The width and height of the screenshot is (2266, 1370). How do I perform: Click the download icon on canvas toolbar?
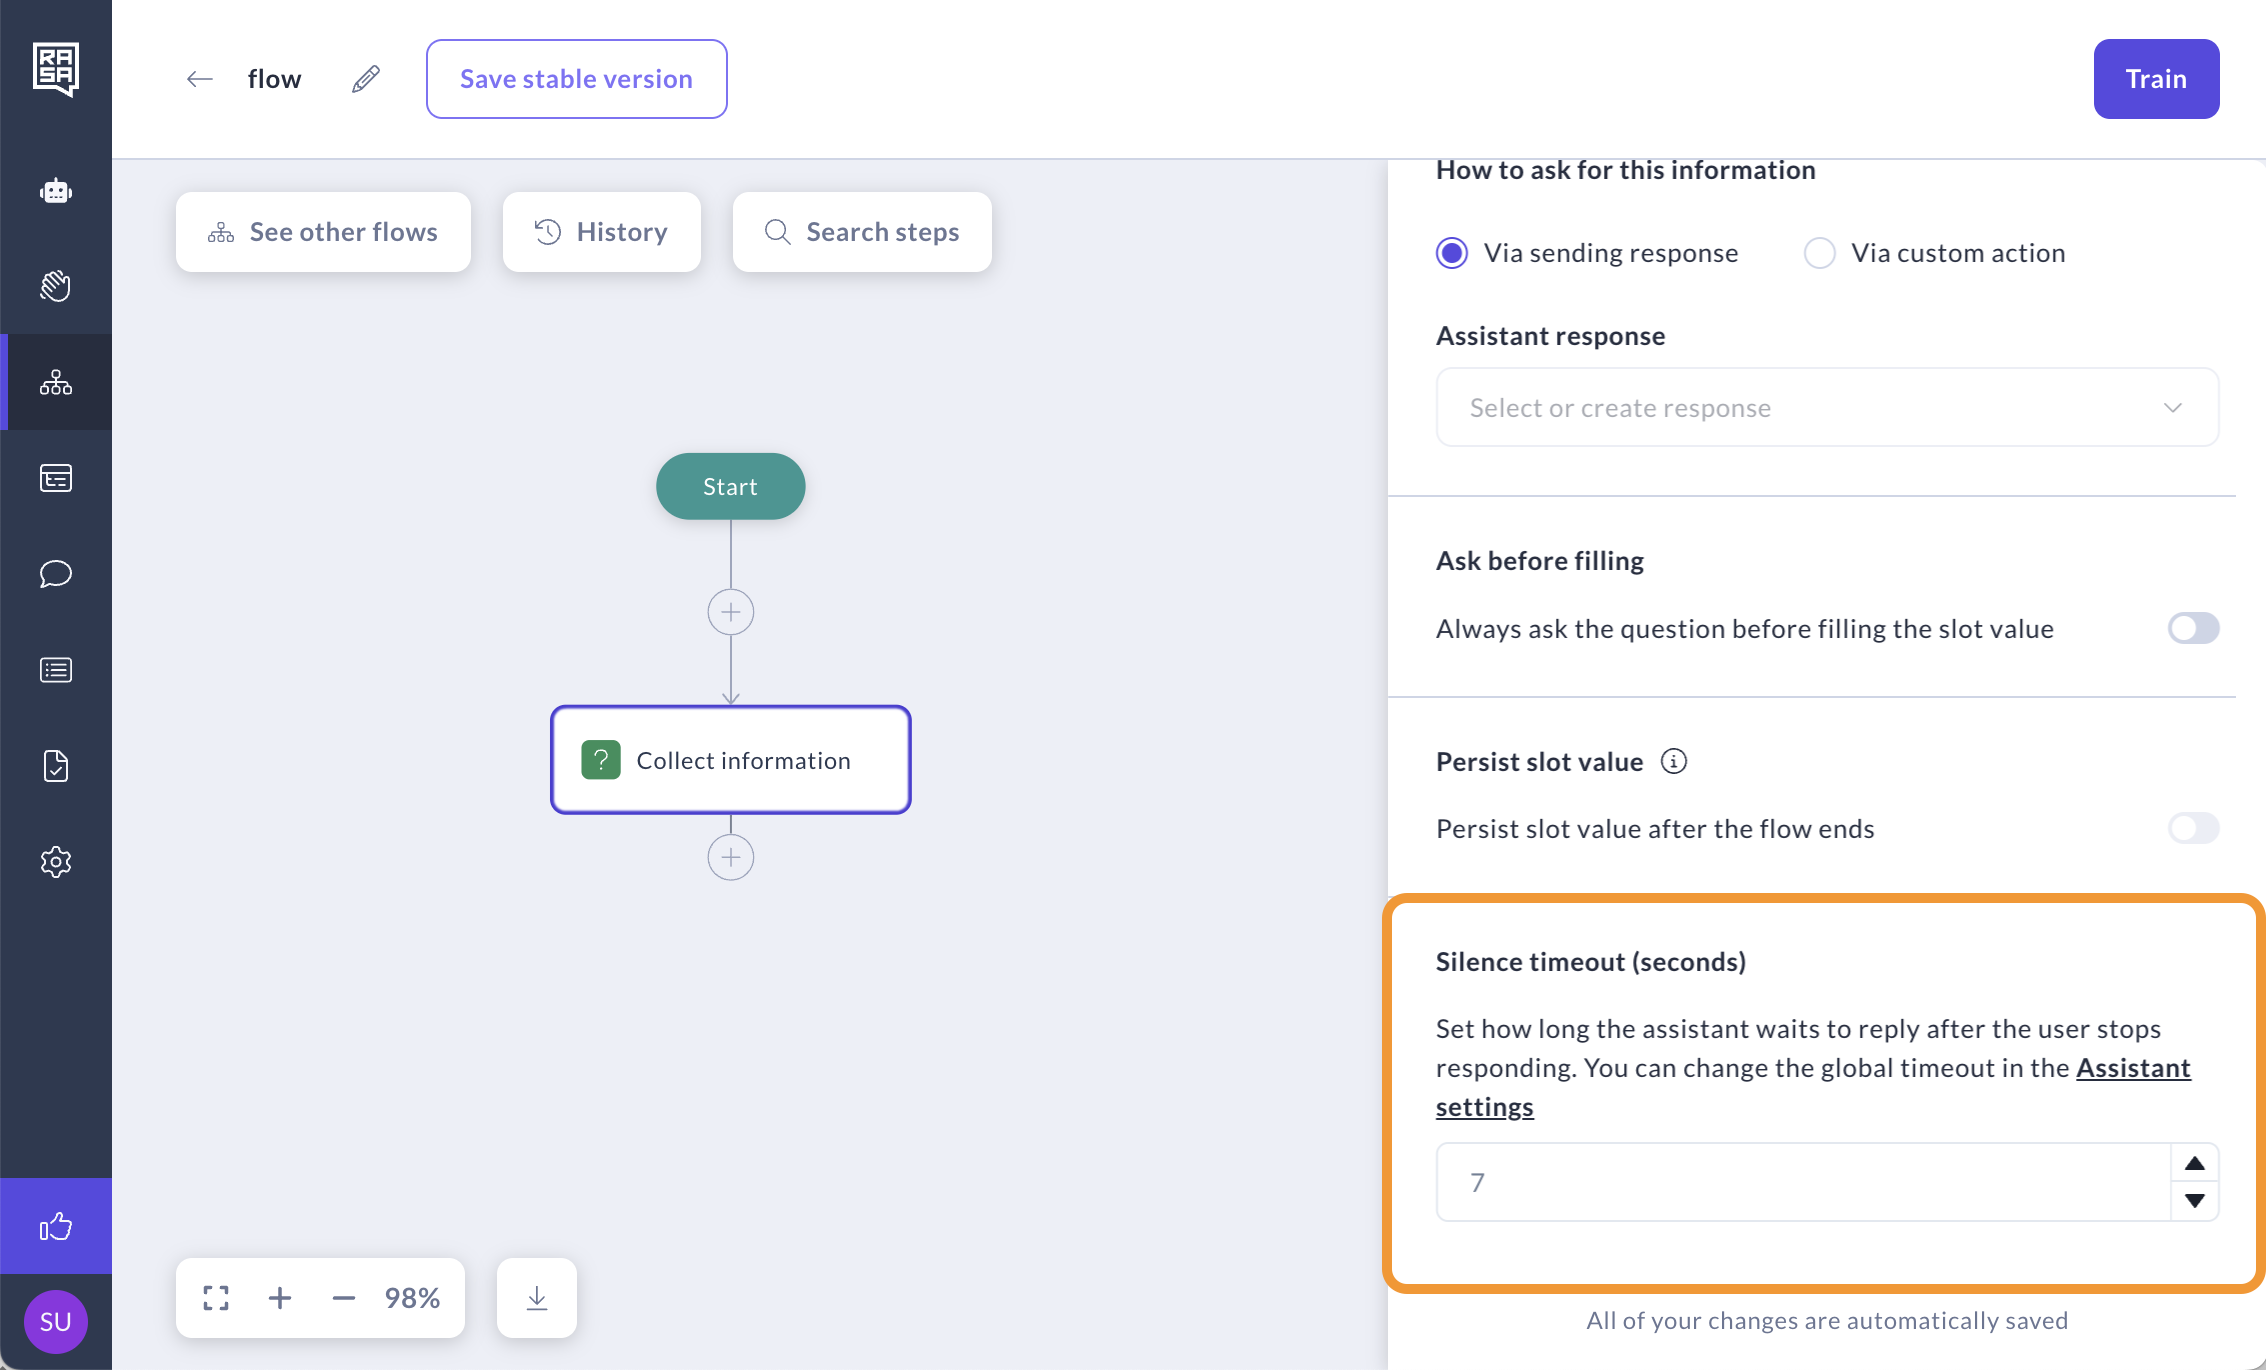537,1298
